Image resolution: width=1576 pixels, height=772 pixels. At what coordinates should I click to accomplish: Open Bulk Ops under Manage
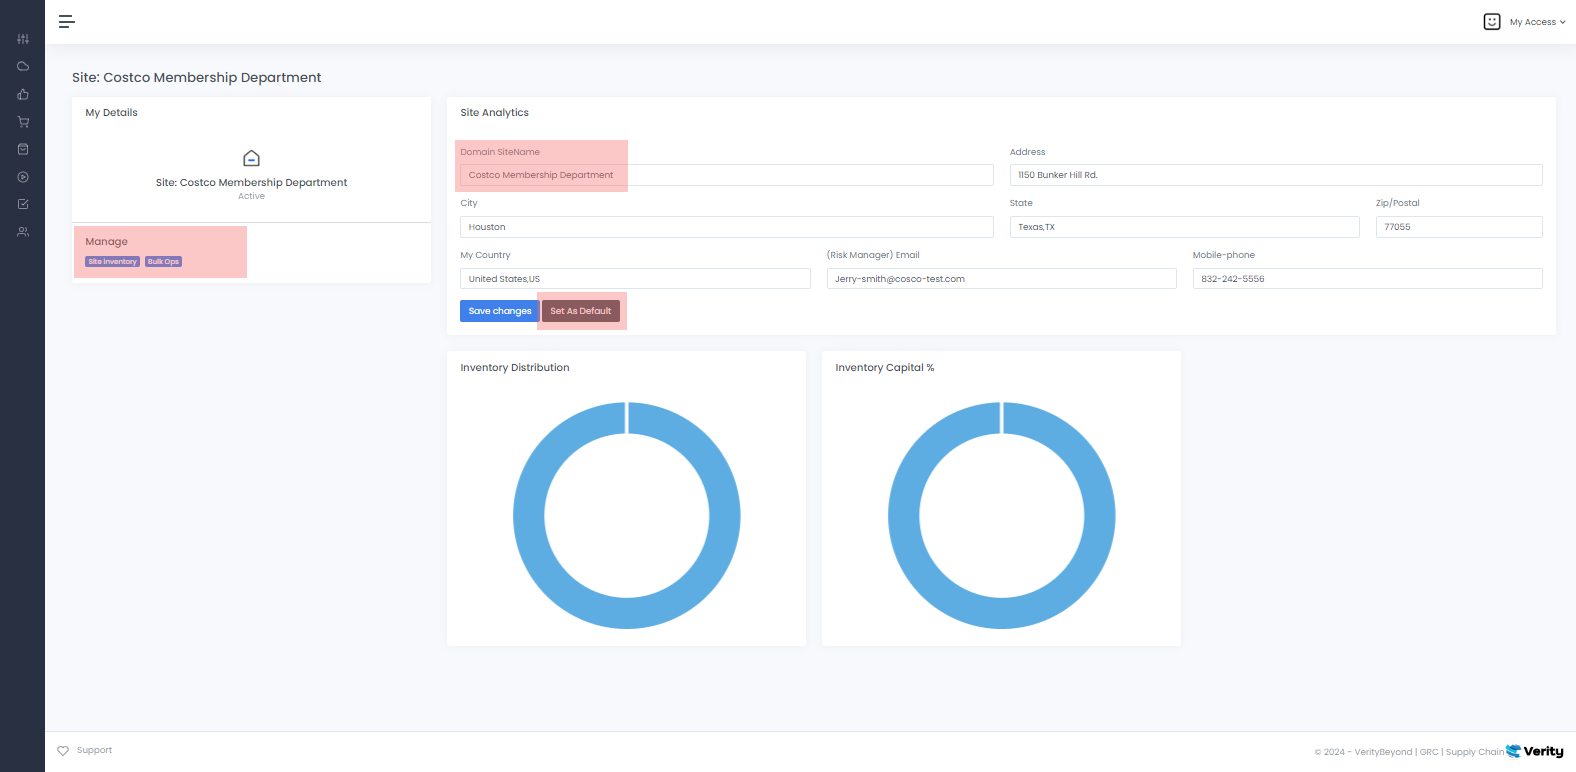tap(164, 262)
